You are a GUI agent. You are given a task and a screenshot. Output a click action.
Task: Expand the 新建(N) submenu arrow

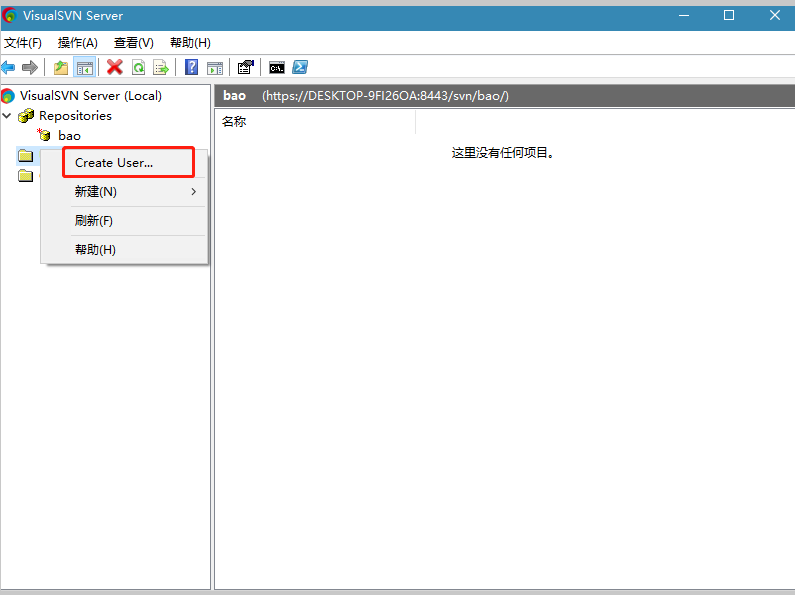194,192
